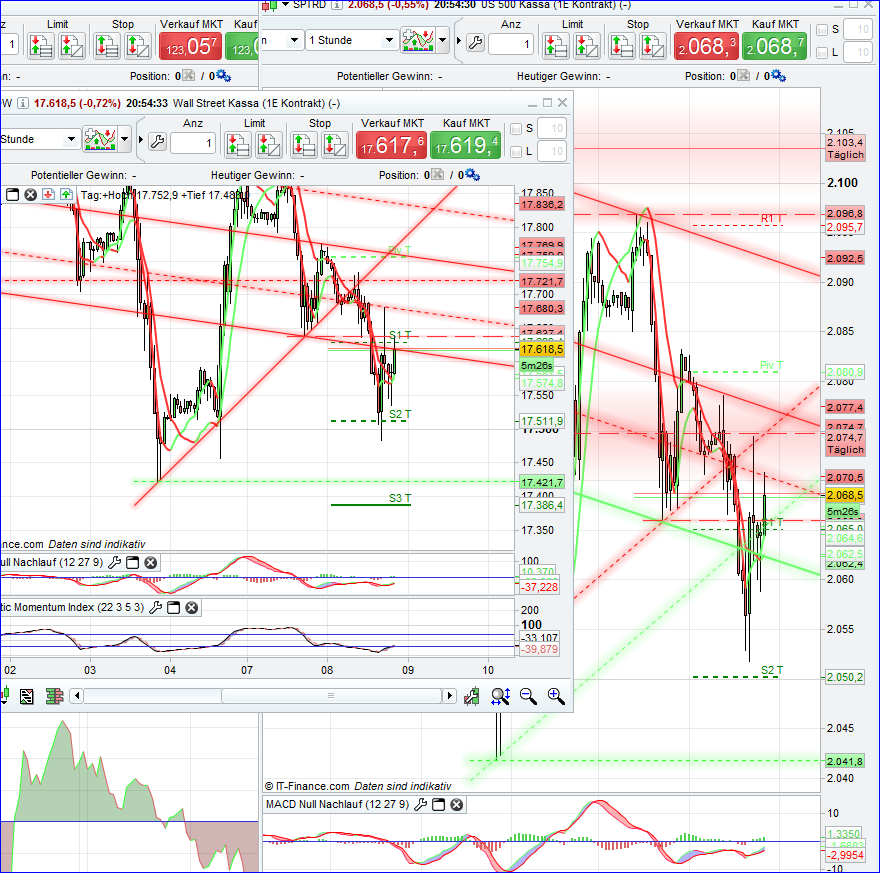Enable the L checkbox beside Kauf MKT
The image size is (880, 873).
820,50
